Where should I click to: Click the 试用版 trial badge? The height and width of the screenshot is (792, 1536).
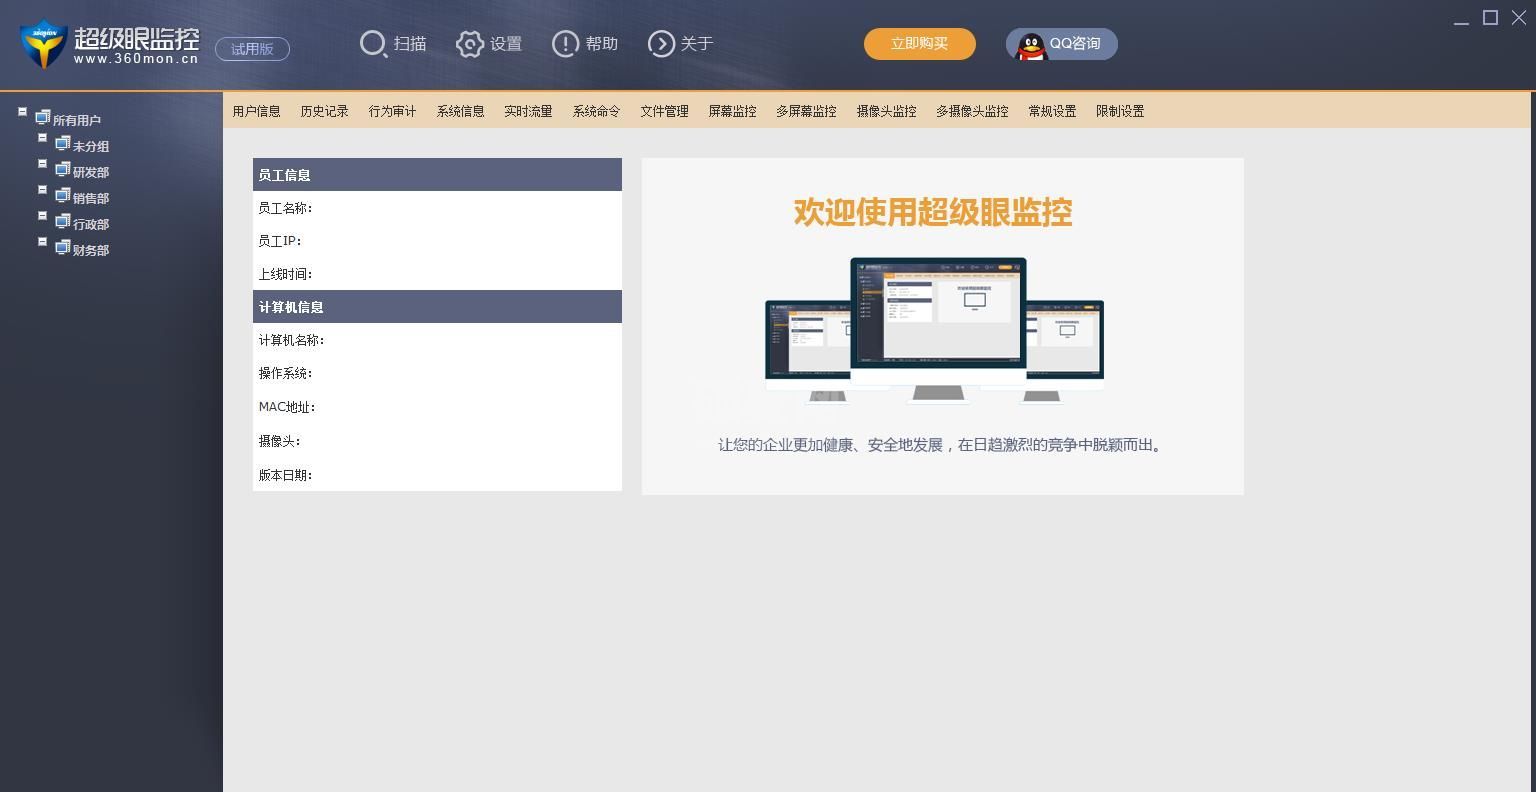click(x=252, y=49)
